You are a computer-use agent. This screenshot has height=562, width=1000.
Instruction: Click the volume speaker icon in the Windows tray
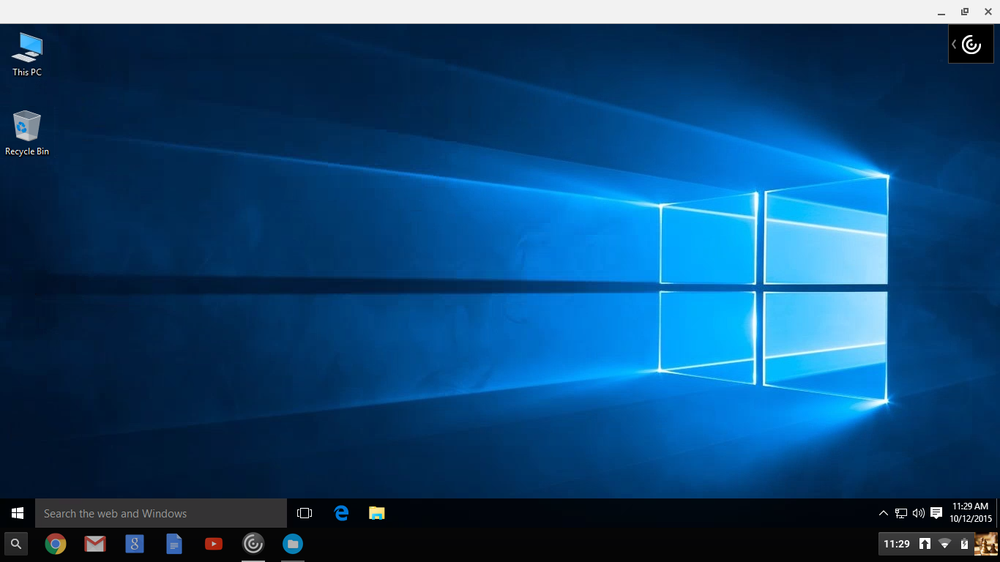[918, 513]
